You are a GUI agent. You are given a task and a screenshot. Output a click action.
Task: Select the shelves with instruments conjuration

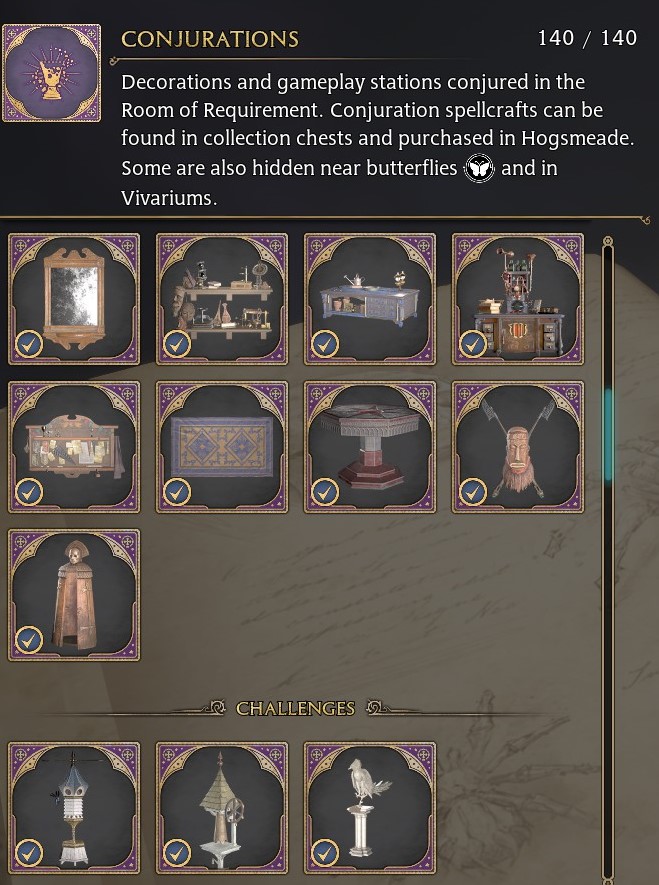222,299
